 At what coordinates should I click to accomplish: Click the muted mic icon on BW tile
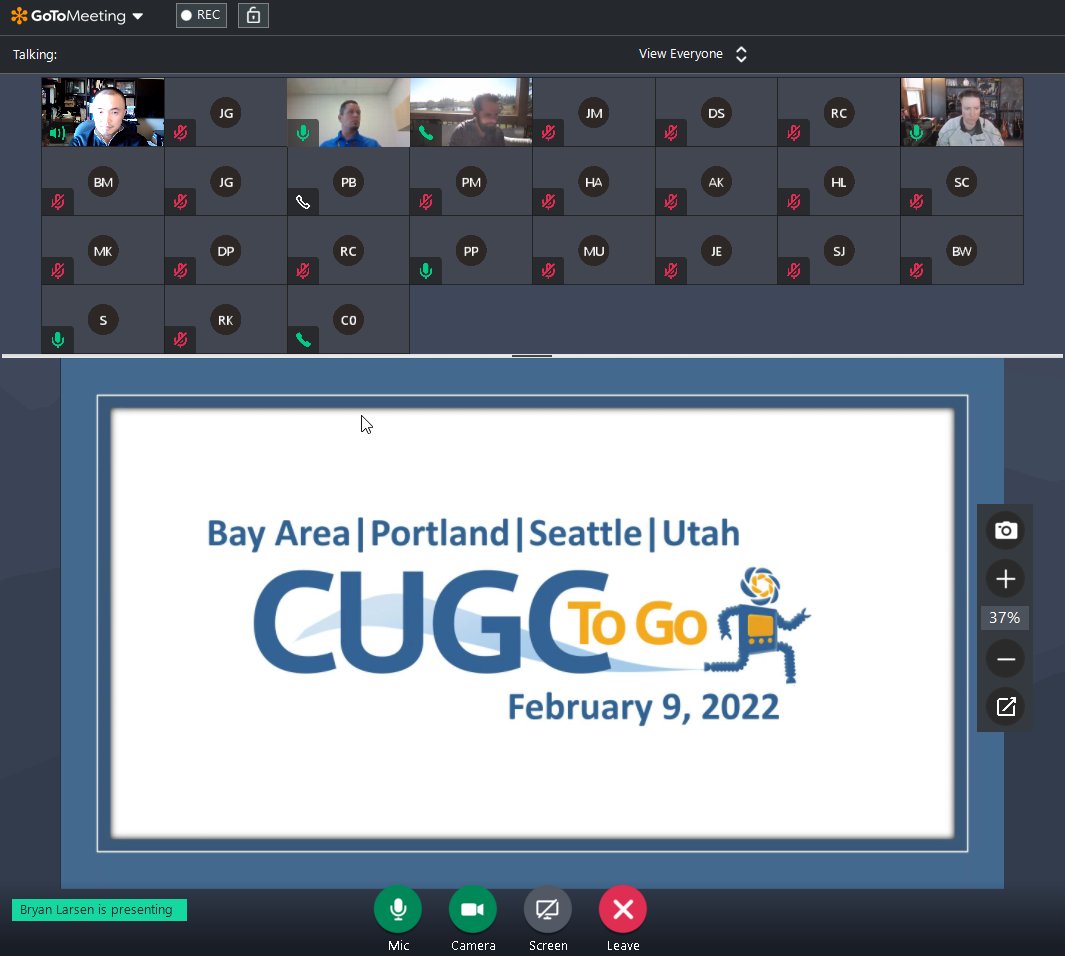916,271
